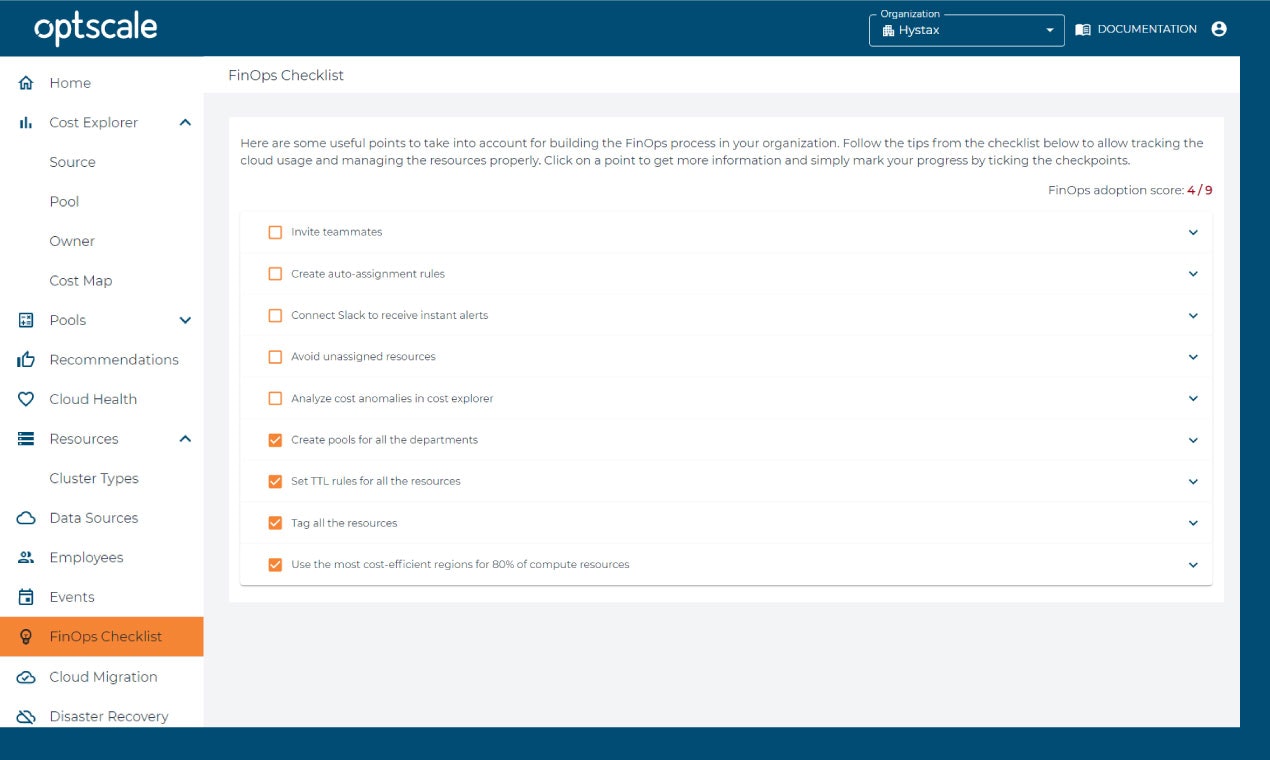Collapse the Resources menu arrow
Image resolution: width=1270 pixels, height=760 pixels.
pyautogui.click(x=185, y=439)
